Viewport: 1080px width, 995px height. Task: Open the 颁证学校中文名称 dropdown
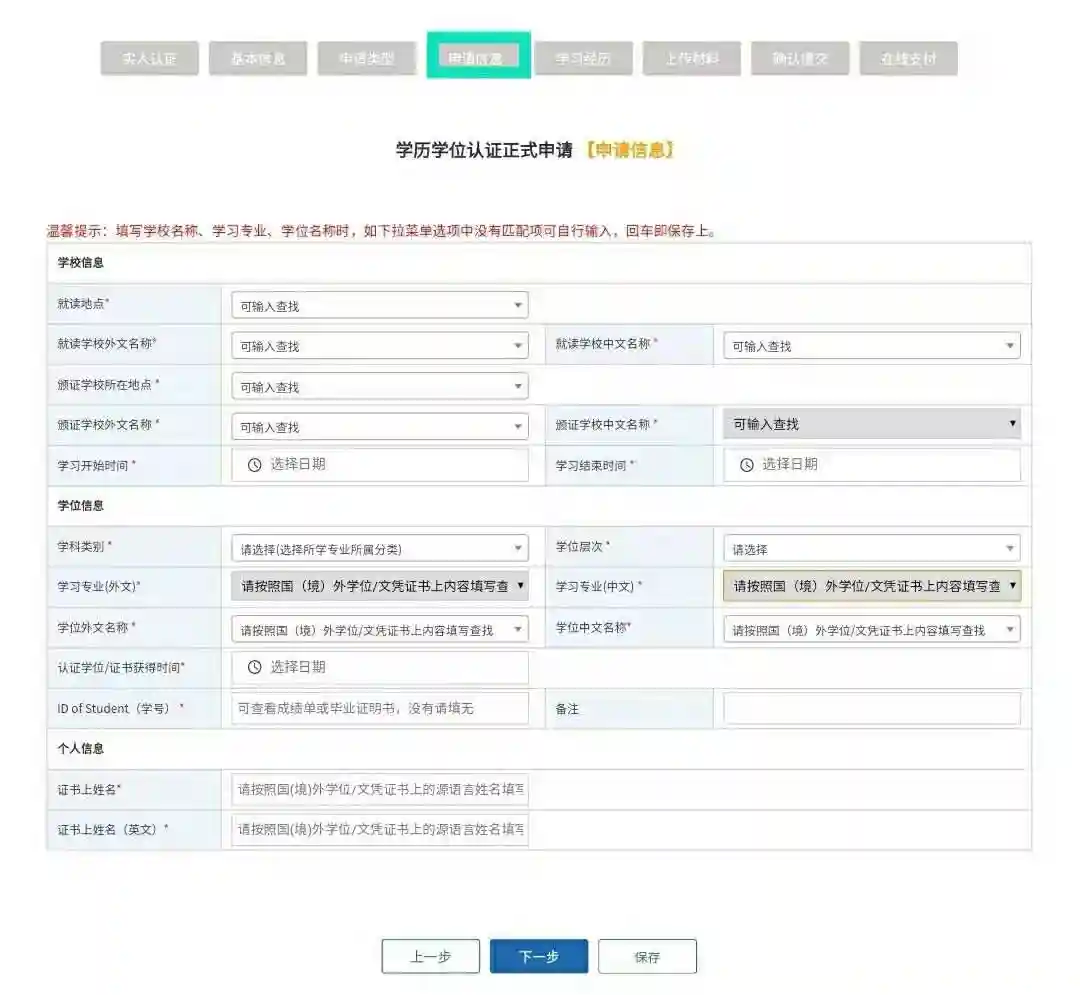click(x=871, y=424)
